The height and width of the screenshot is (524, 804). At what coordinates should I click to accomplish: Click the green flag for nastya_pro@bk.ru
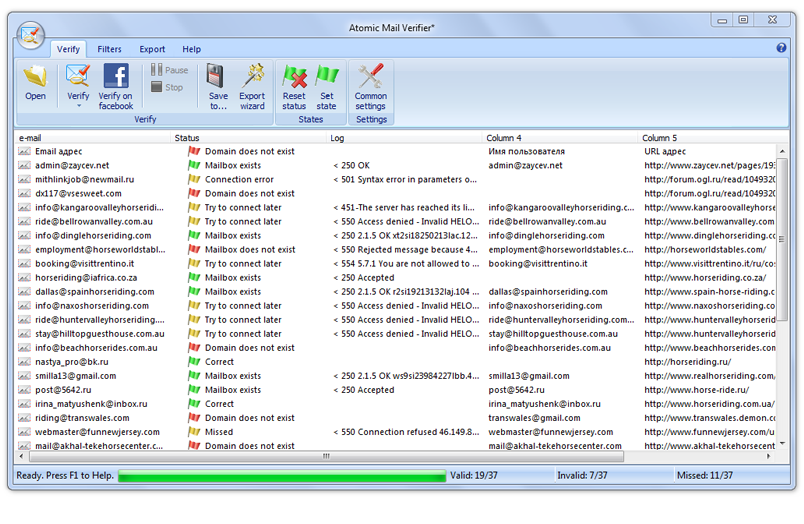tap(194, 361)
